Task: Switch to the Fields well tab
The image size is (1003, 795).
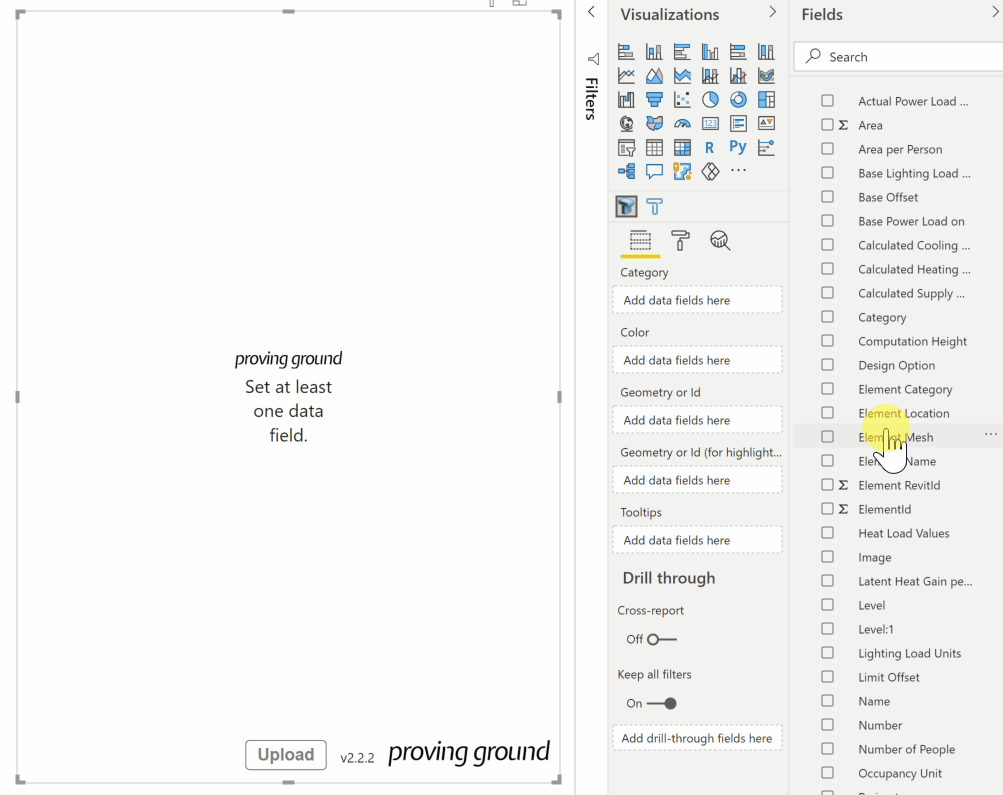Action: 640,241
